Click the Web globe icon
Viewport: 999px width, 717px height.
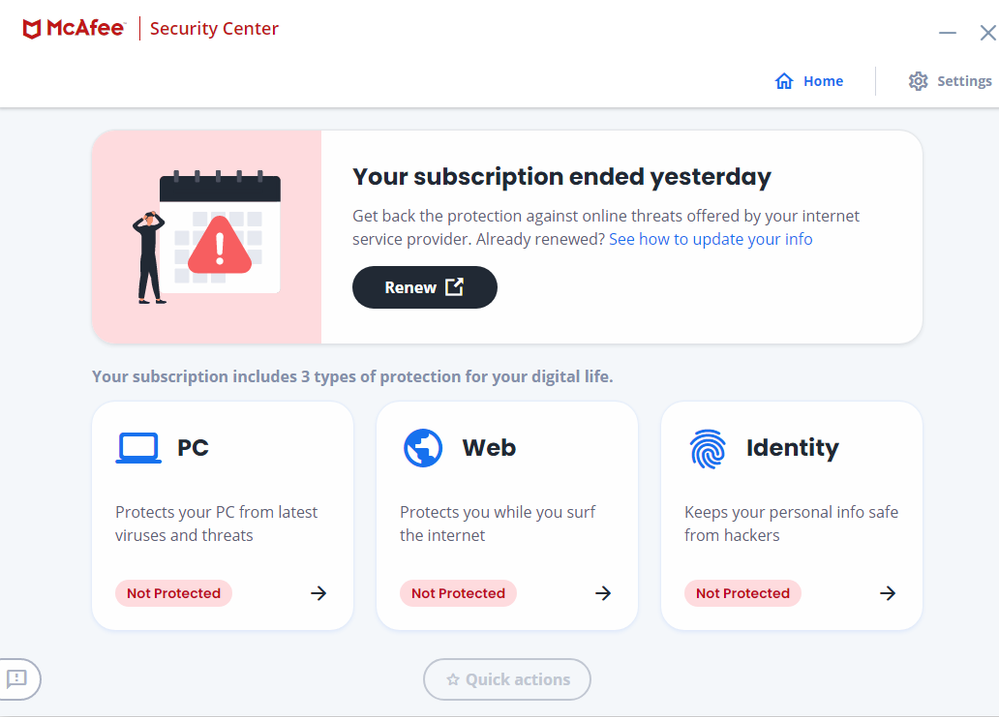[x=423, y=448]
